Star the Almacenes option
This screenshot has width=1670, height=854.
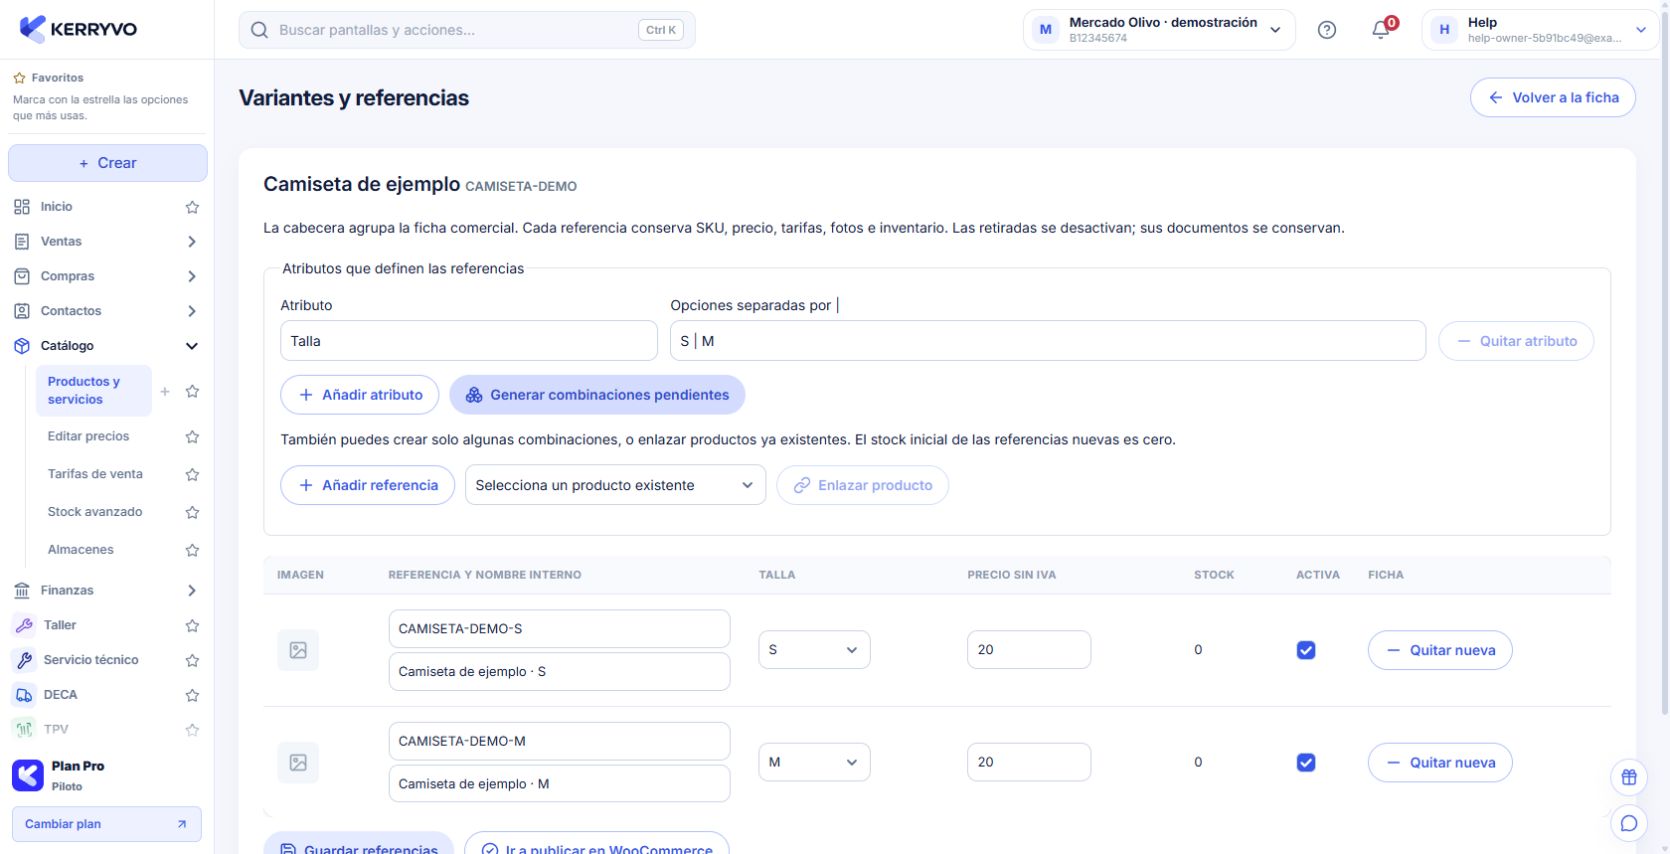(192, 550)
